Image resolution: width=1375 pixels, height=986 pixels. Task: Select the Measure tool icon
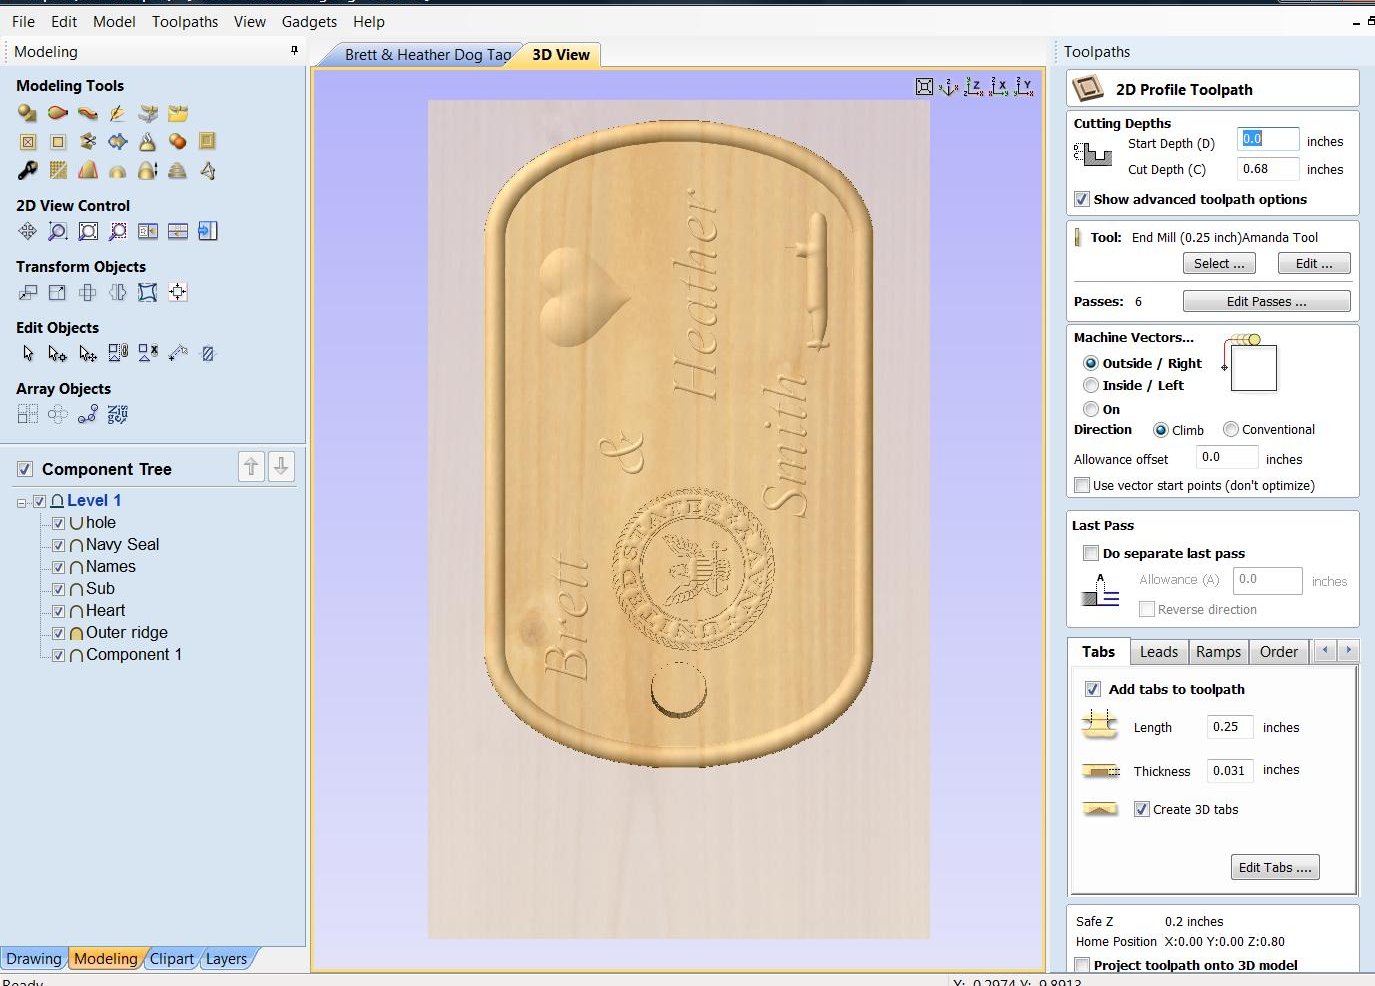tap(178, 353)
